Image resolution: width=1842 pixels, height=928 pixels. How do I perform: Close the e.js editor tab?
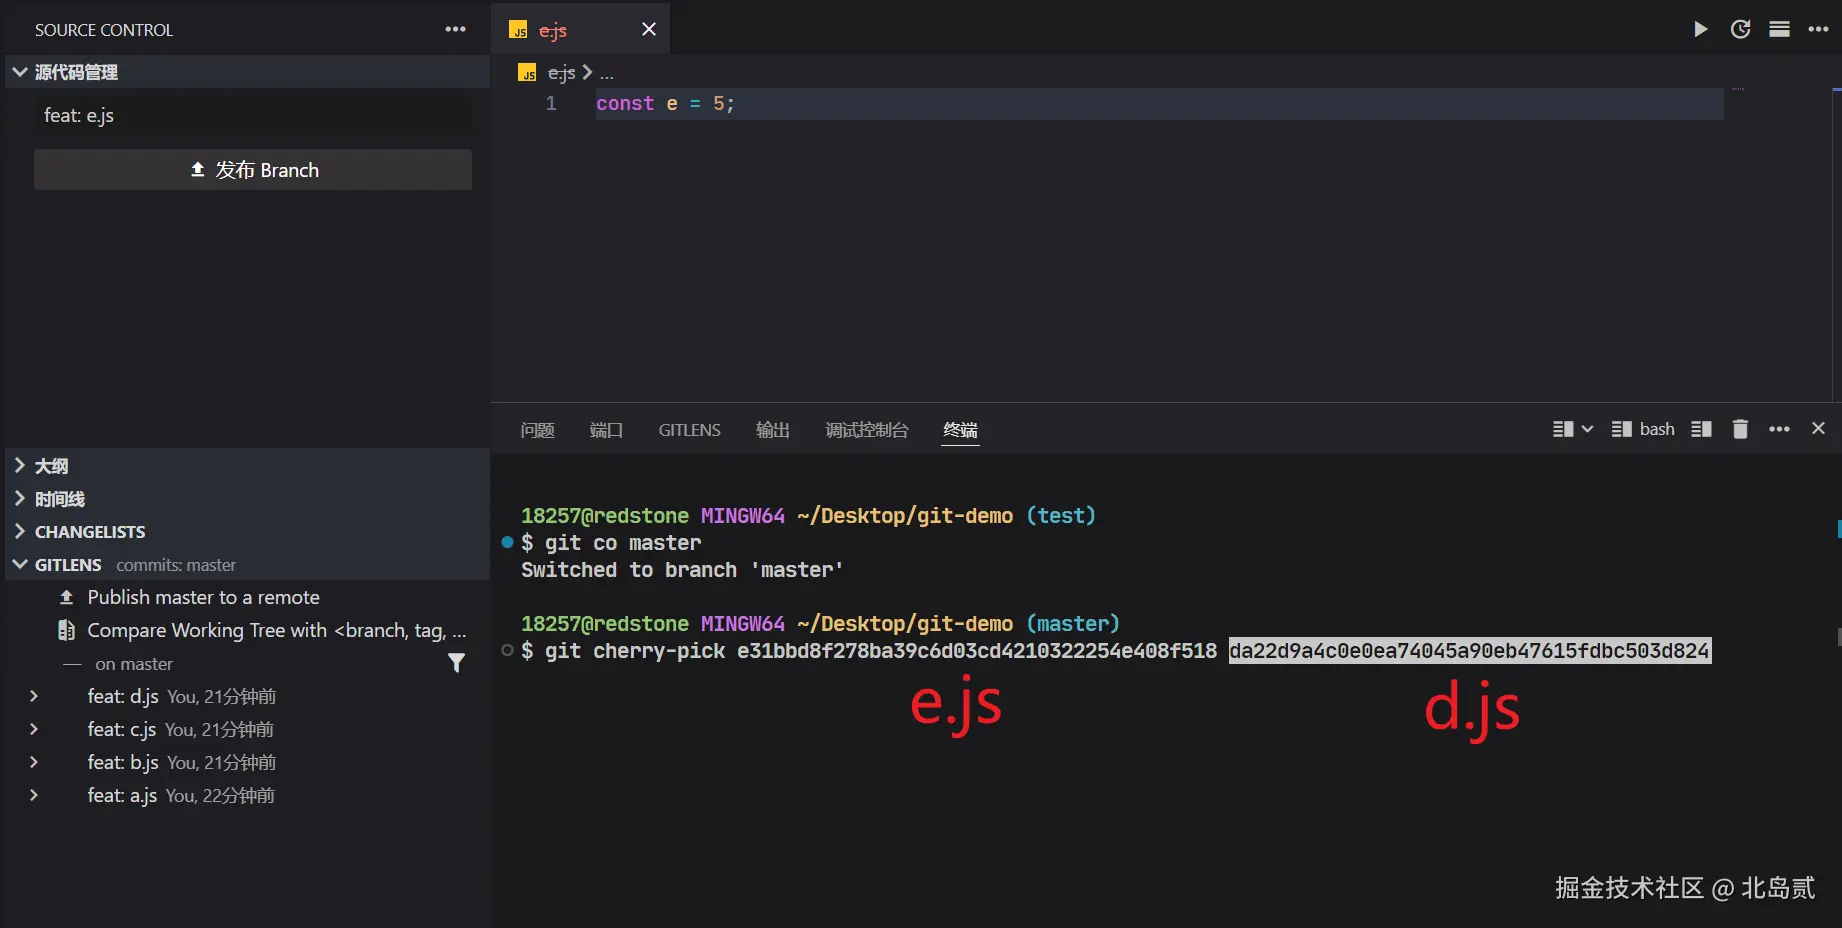tap(649, 29)
